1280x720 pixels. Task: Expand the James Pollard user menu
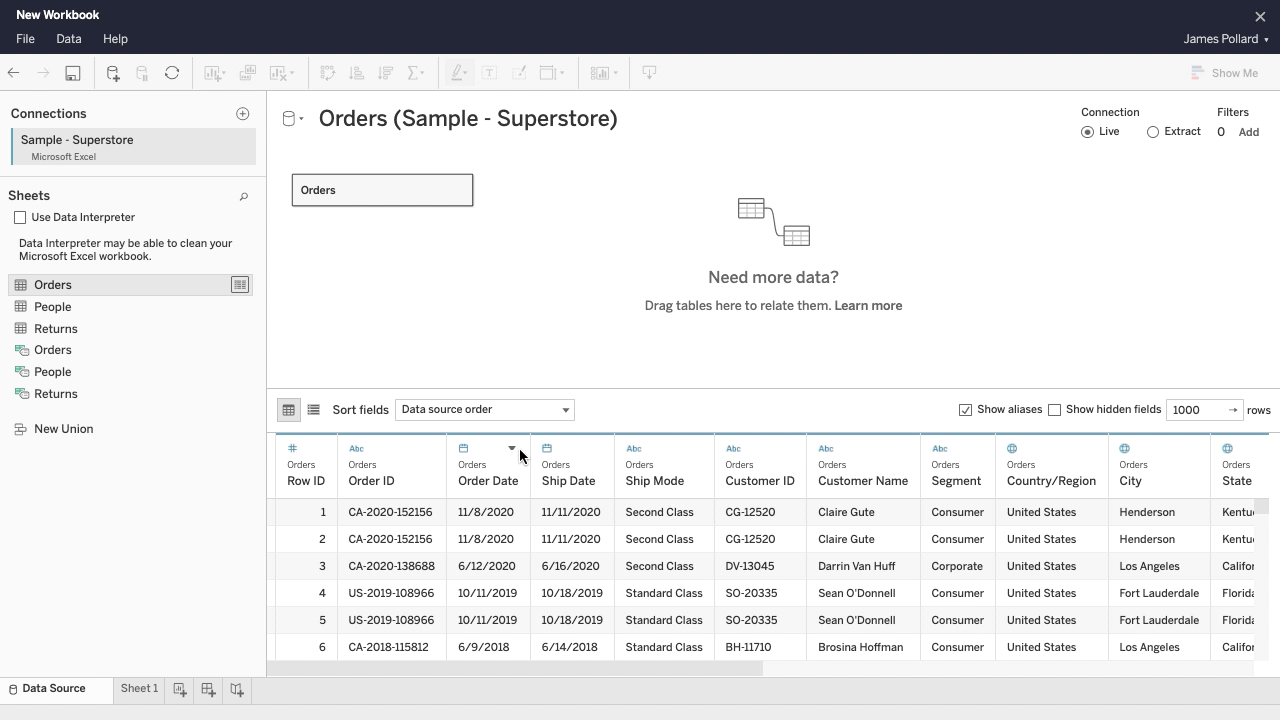(x=1225, y=39)
